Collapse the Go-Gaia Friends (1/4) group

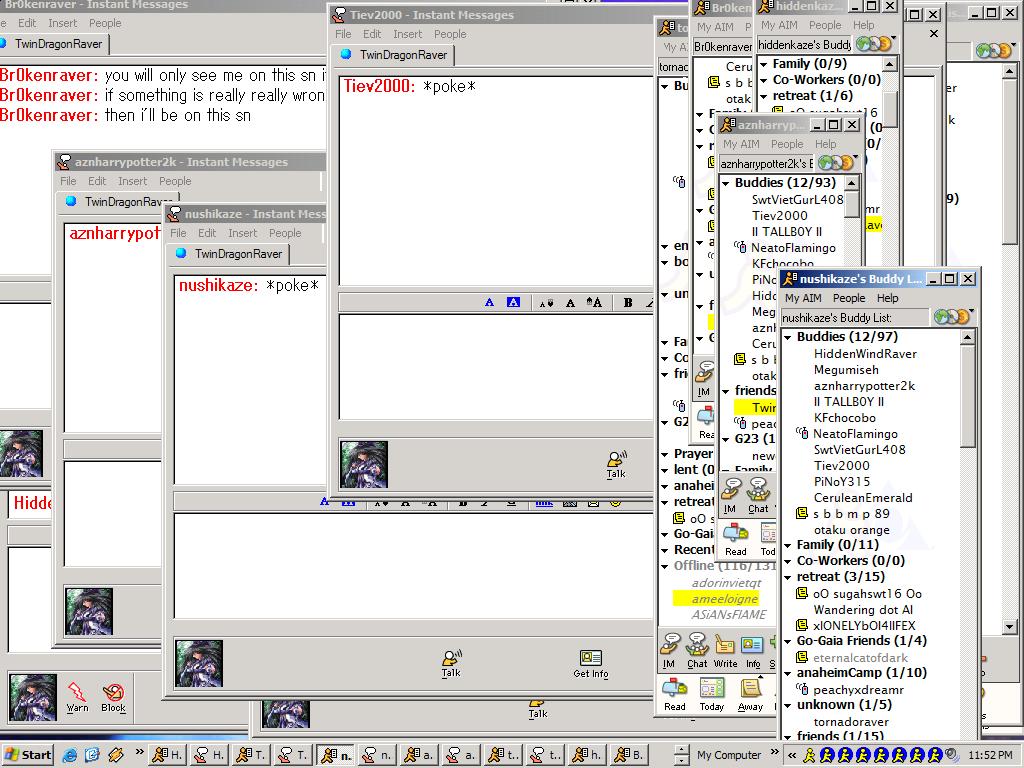click(788, 641)
